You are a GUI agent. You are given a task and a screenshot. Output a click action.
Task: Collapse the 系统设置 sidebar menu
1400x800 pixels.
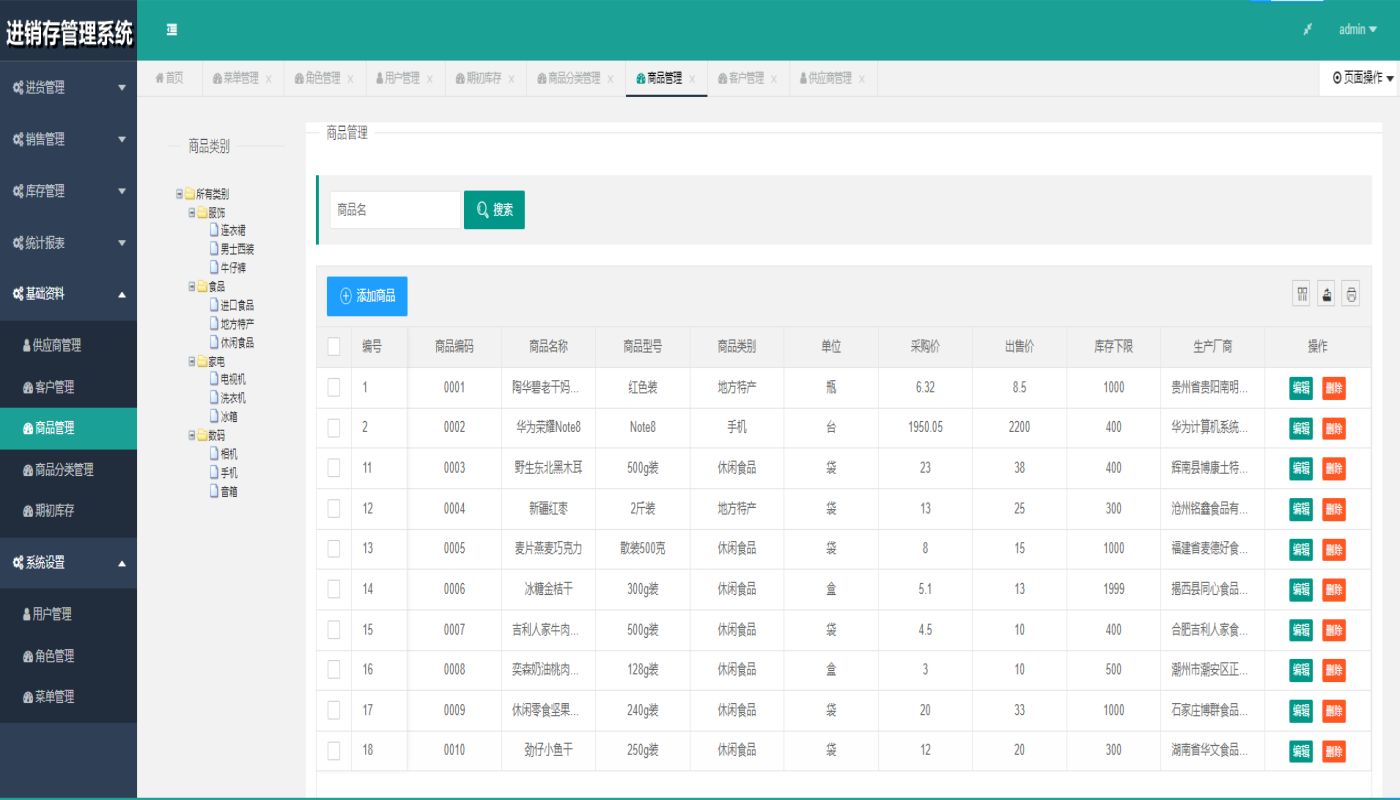pos(68,563)
